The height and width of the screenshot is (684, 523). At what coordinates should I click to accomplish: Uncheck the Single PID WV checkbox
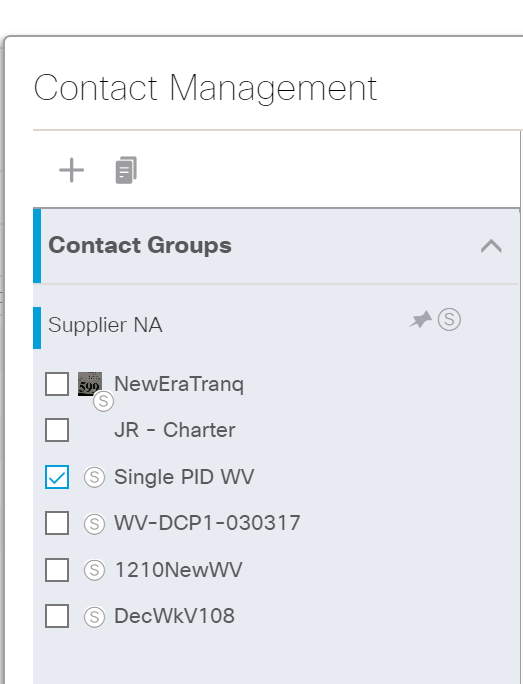click(x=57, y=477)
